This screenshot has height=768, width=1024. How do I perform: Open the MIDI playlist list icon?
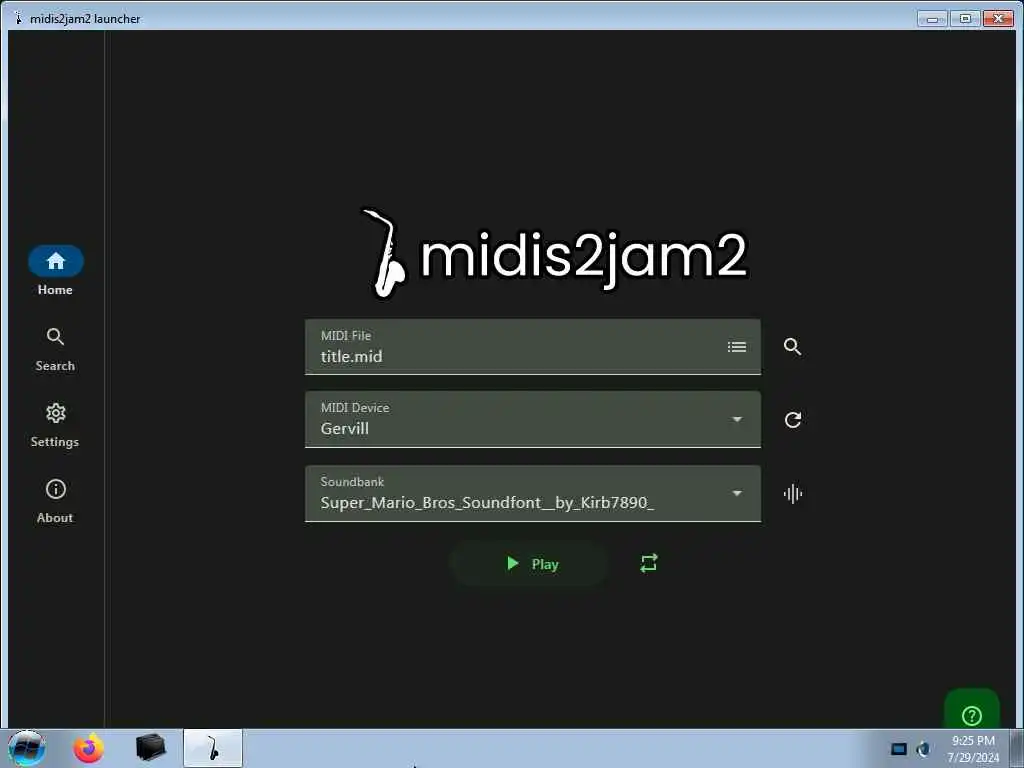[x=737, y=347]
